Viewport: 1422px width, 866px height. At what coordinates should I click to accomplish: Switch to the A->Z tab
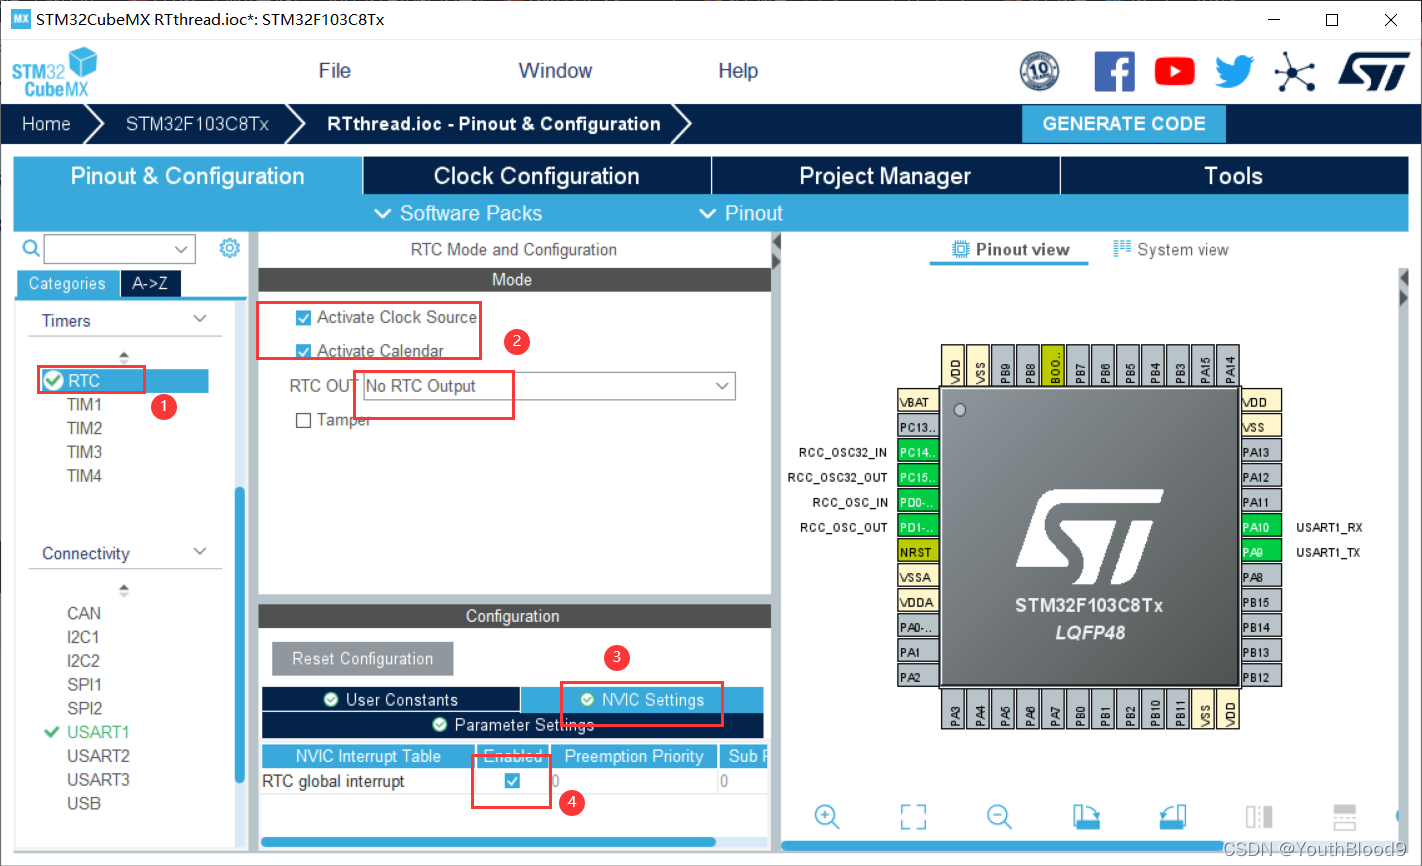pos(150,284)
